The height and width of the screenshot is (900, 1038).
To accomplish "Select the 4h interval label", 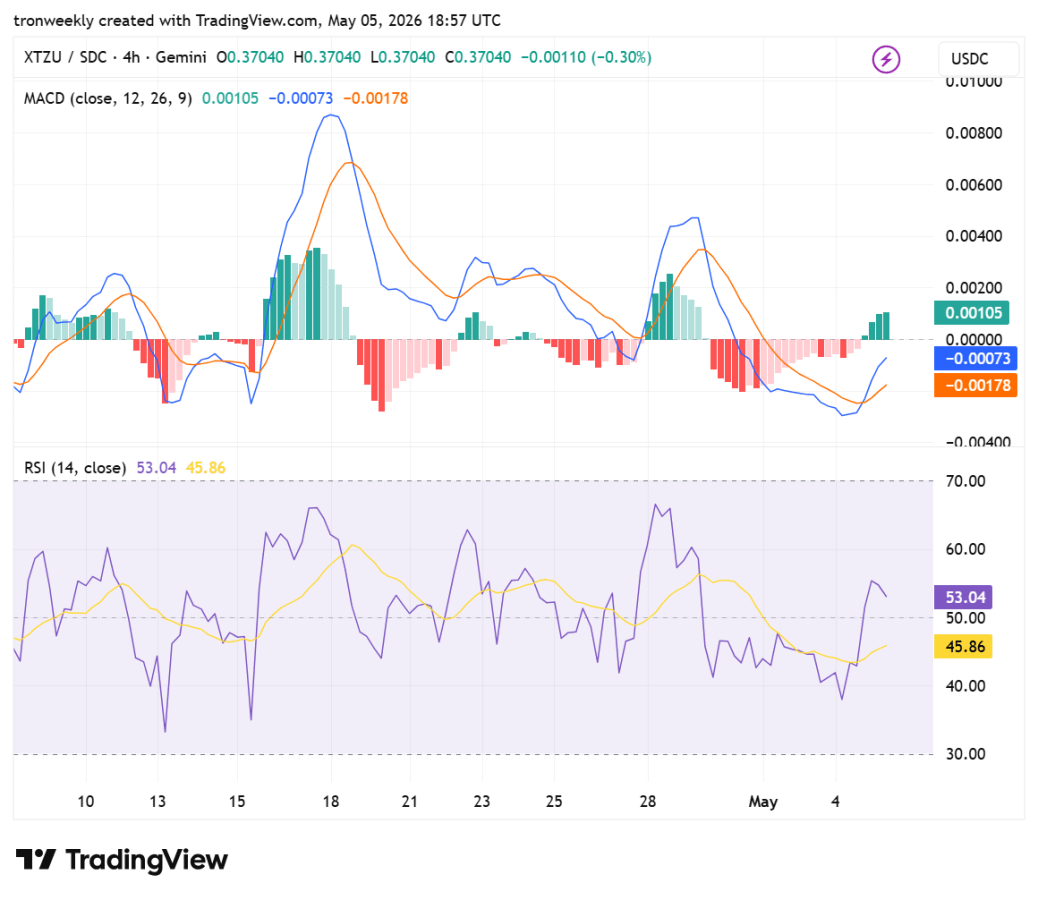I will pyautogui.click(x=131, y=58).
